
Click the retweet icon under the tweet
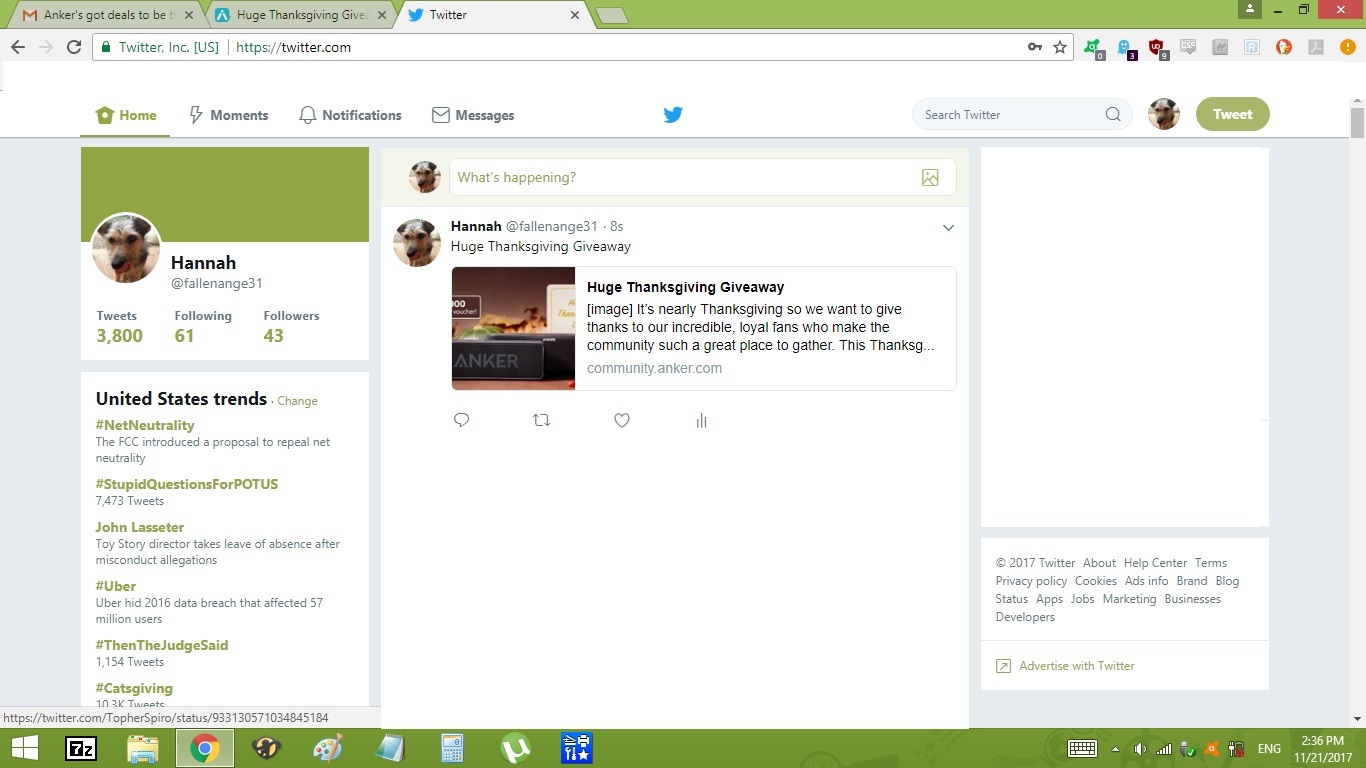pyautogui.click(x=542, y=420)
